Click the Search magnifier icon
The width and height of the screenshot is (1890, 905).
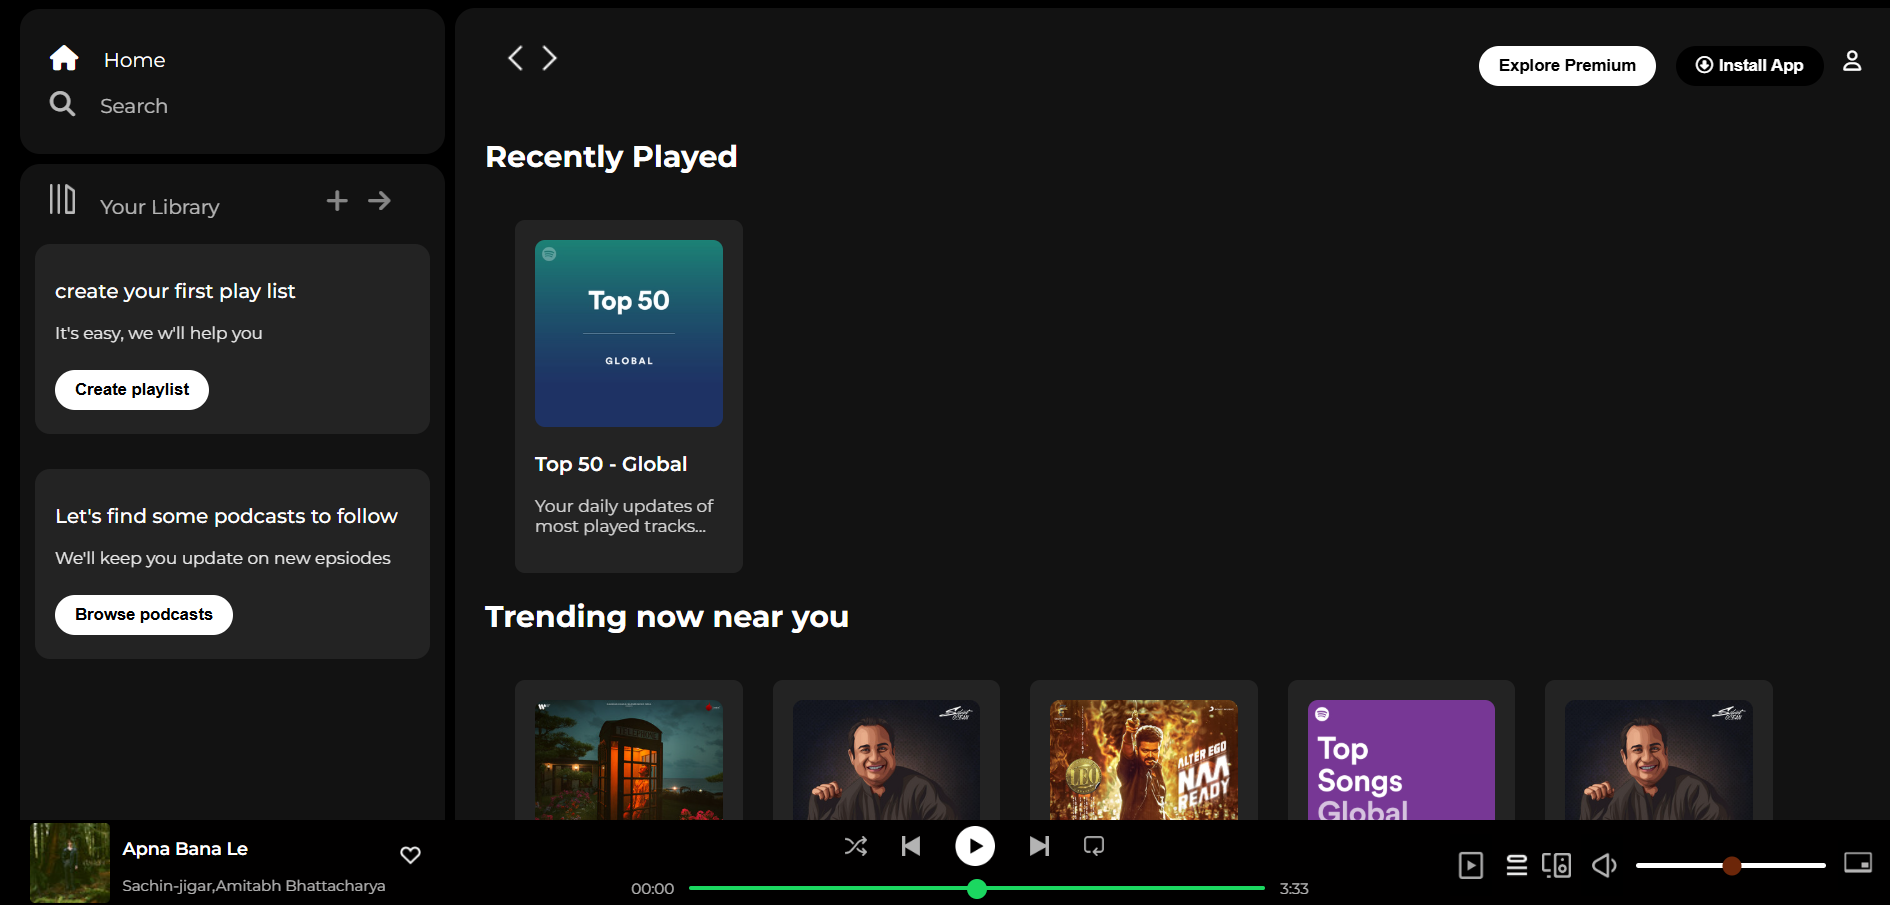(x=62, y=104)
